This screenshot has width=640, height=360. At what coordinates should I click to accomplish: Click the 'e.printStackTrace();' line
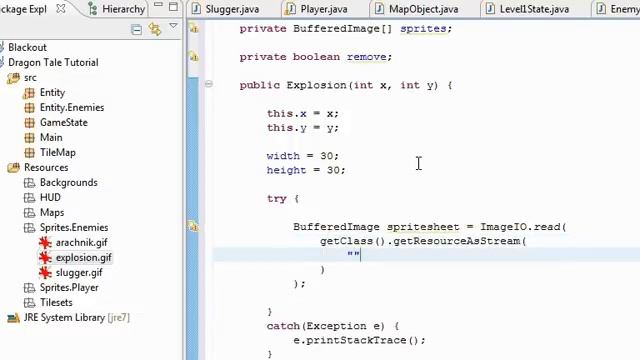[359, 340]
